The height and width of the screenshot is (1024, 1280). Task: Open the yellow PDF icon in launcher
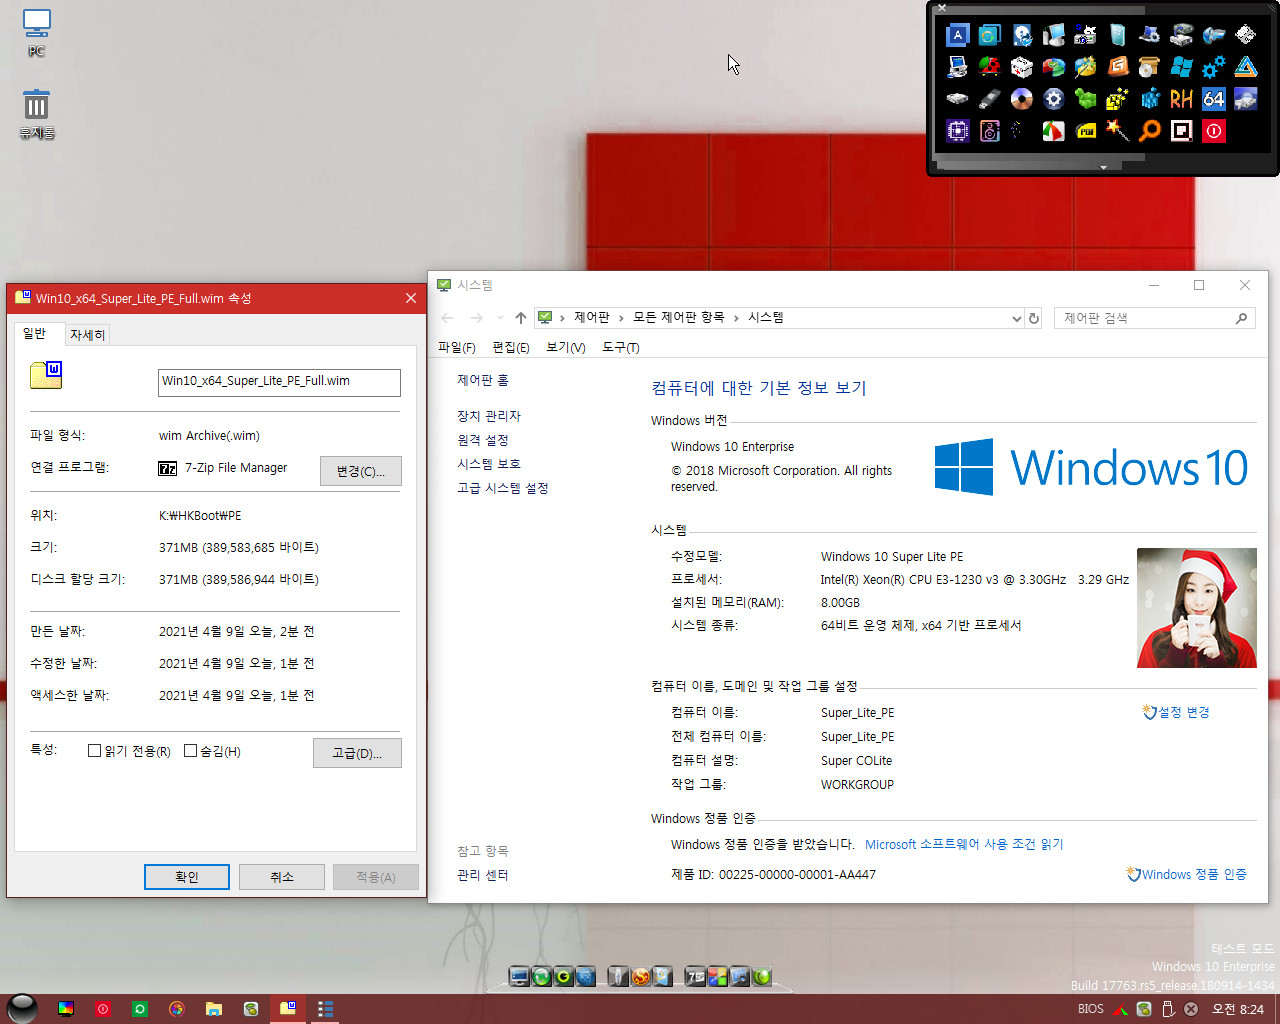coord(1085,131)
